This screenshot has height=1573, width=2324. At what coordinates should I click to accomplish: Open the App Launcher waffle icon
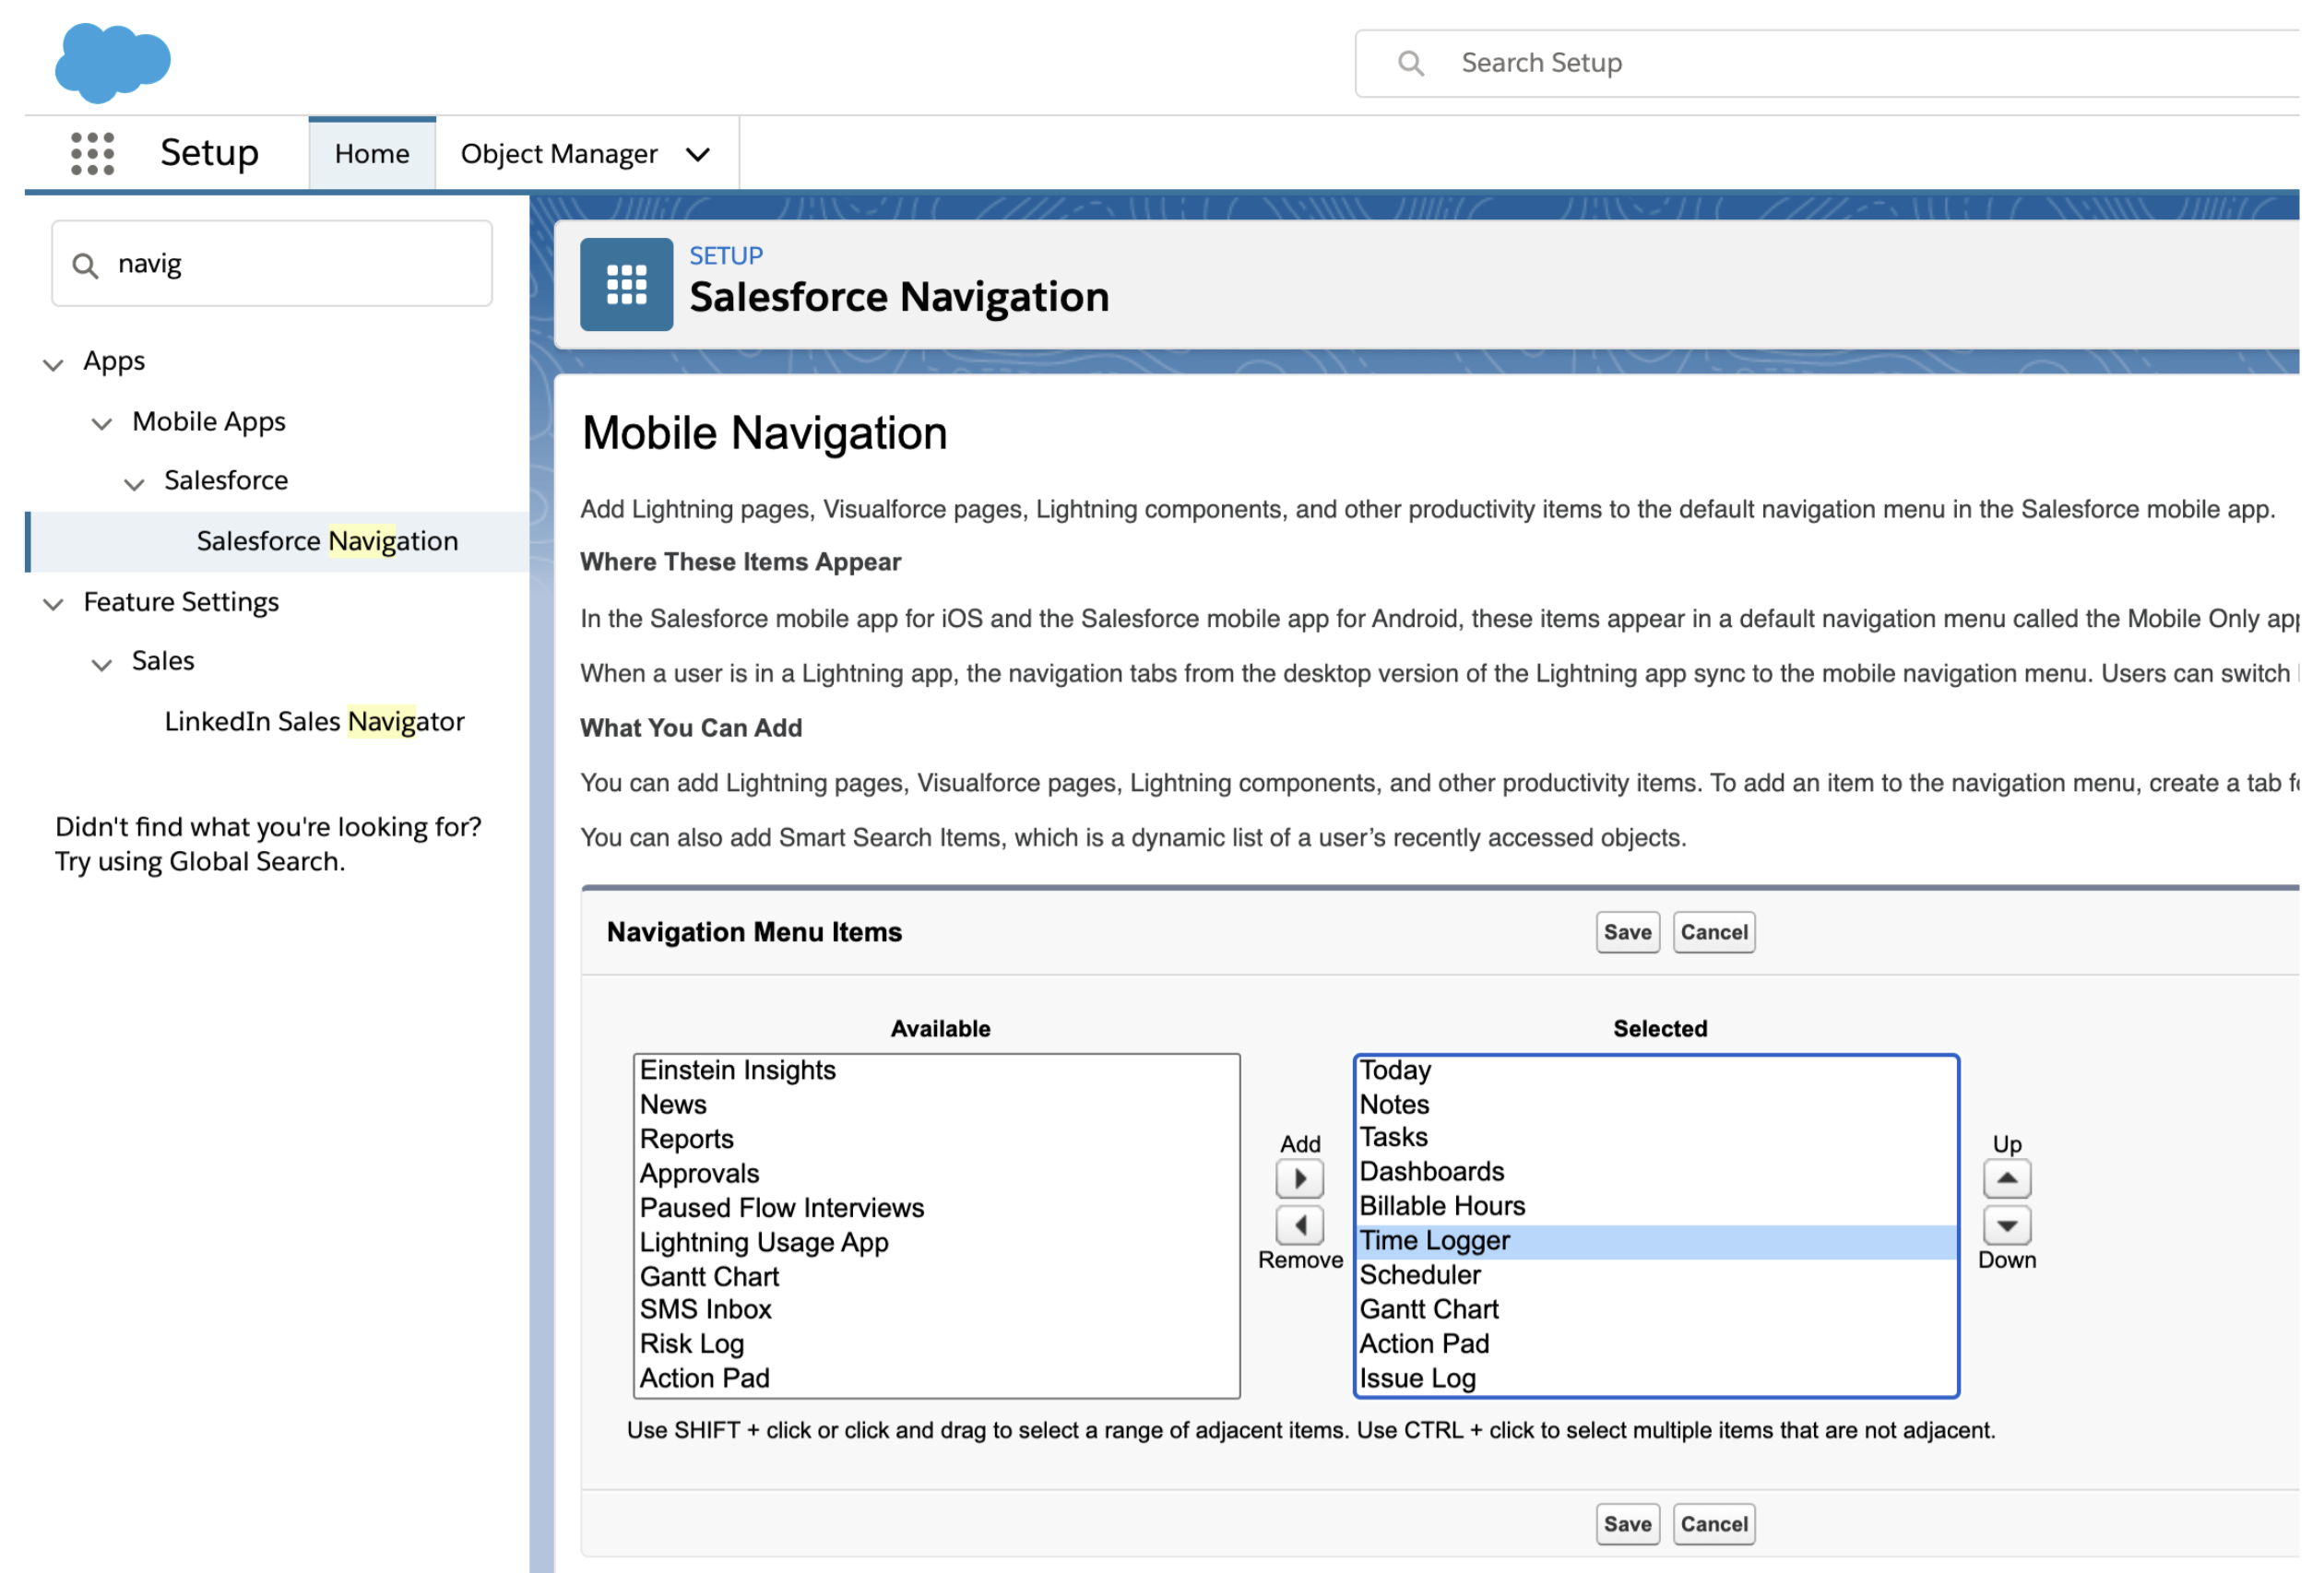(x=91, y=153)
